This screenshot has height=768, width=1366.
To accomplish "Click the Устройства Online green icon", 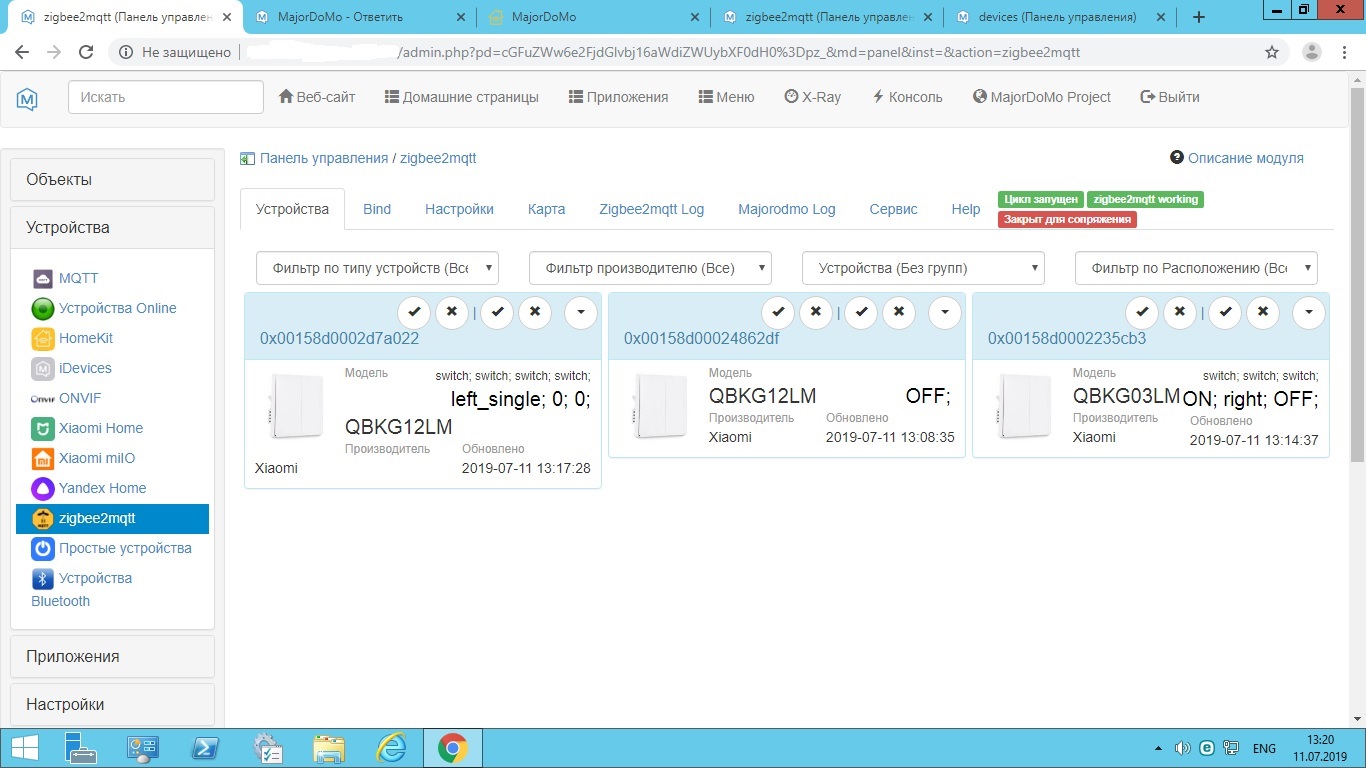I will point(43,308).
